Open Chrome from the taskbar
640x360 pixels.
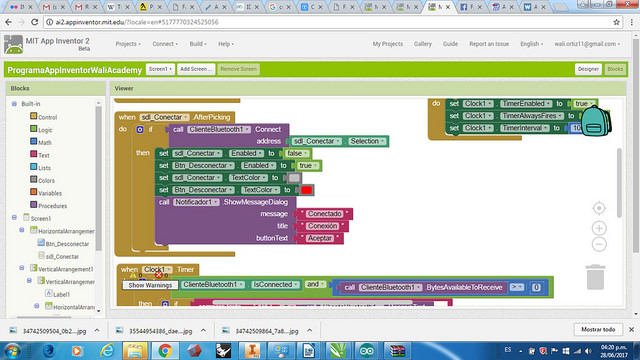(165, 351)
